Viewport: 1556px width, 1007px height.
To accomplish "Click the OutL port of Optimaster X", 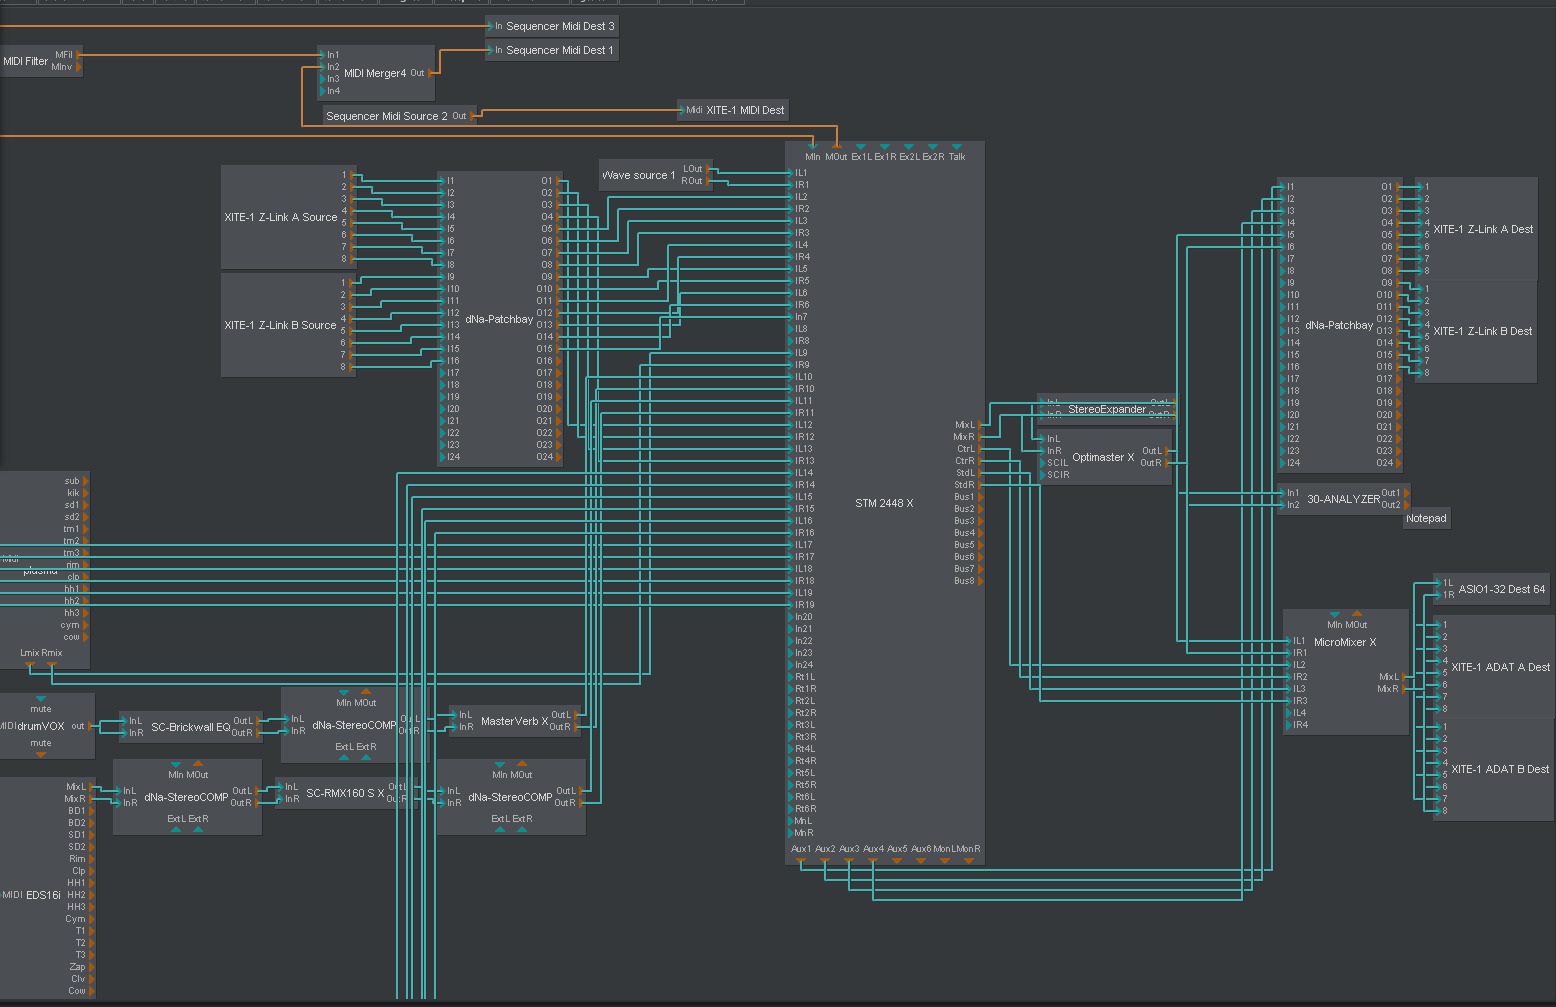I will pyautogui.click(x=1167, y=451).
